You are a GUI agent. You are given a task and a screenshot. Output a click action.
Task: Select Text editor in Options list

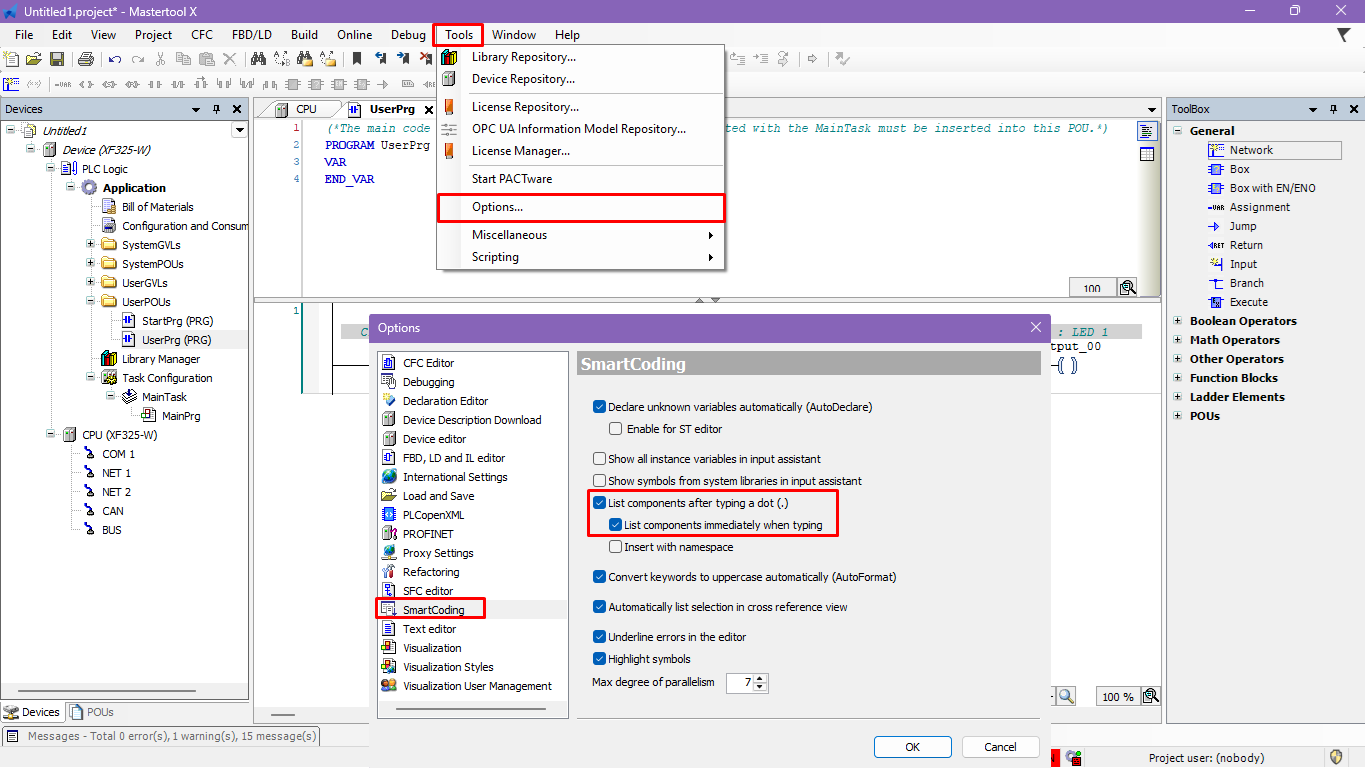pos(429,629)
